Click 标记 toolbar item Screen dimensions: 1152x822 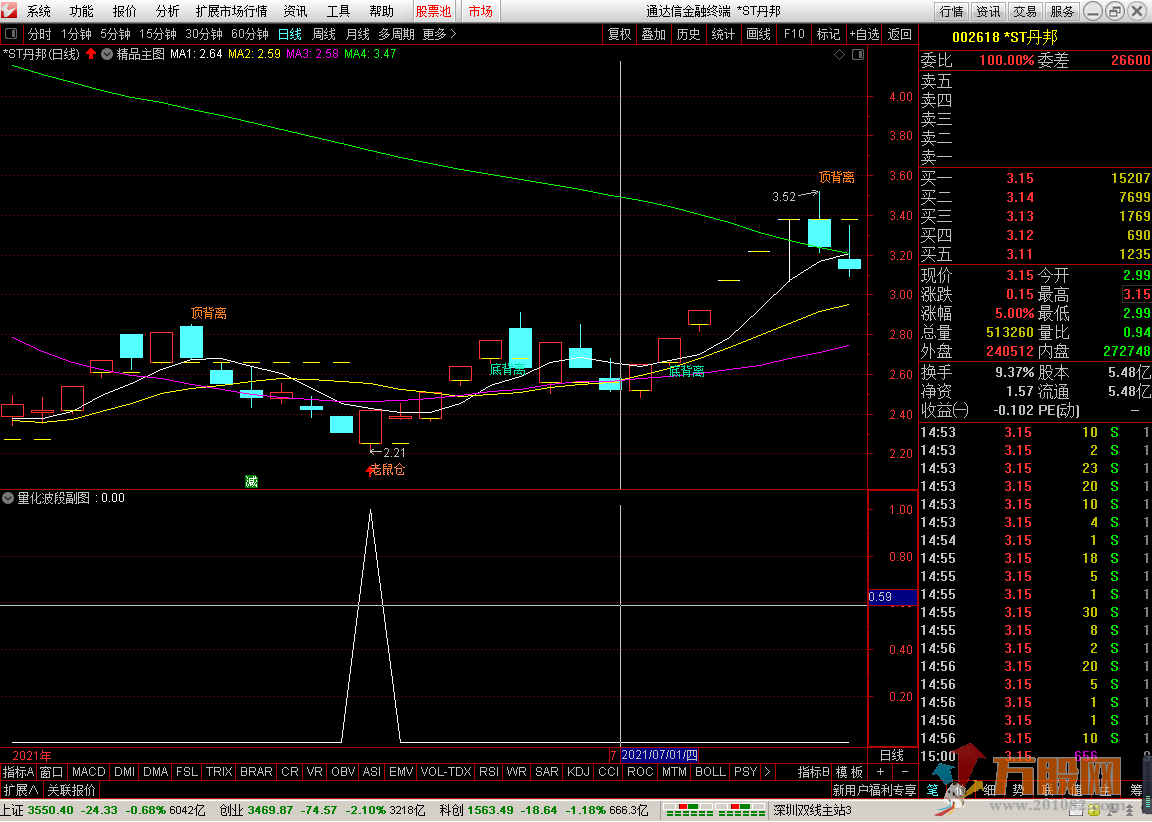[x=828, y=34]
